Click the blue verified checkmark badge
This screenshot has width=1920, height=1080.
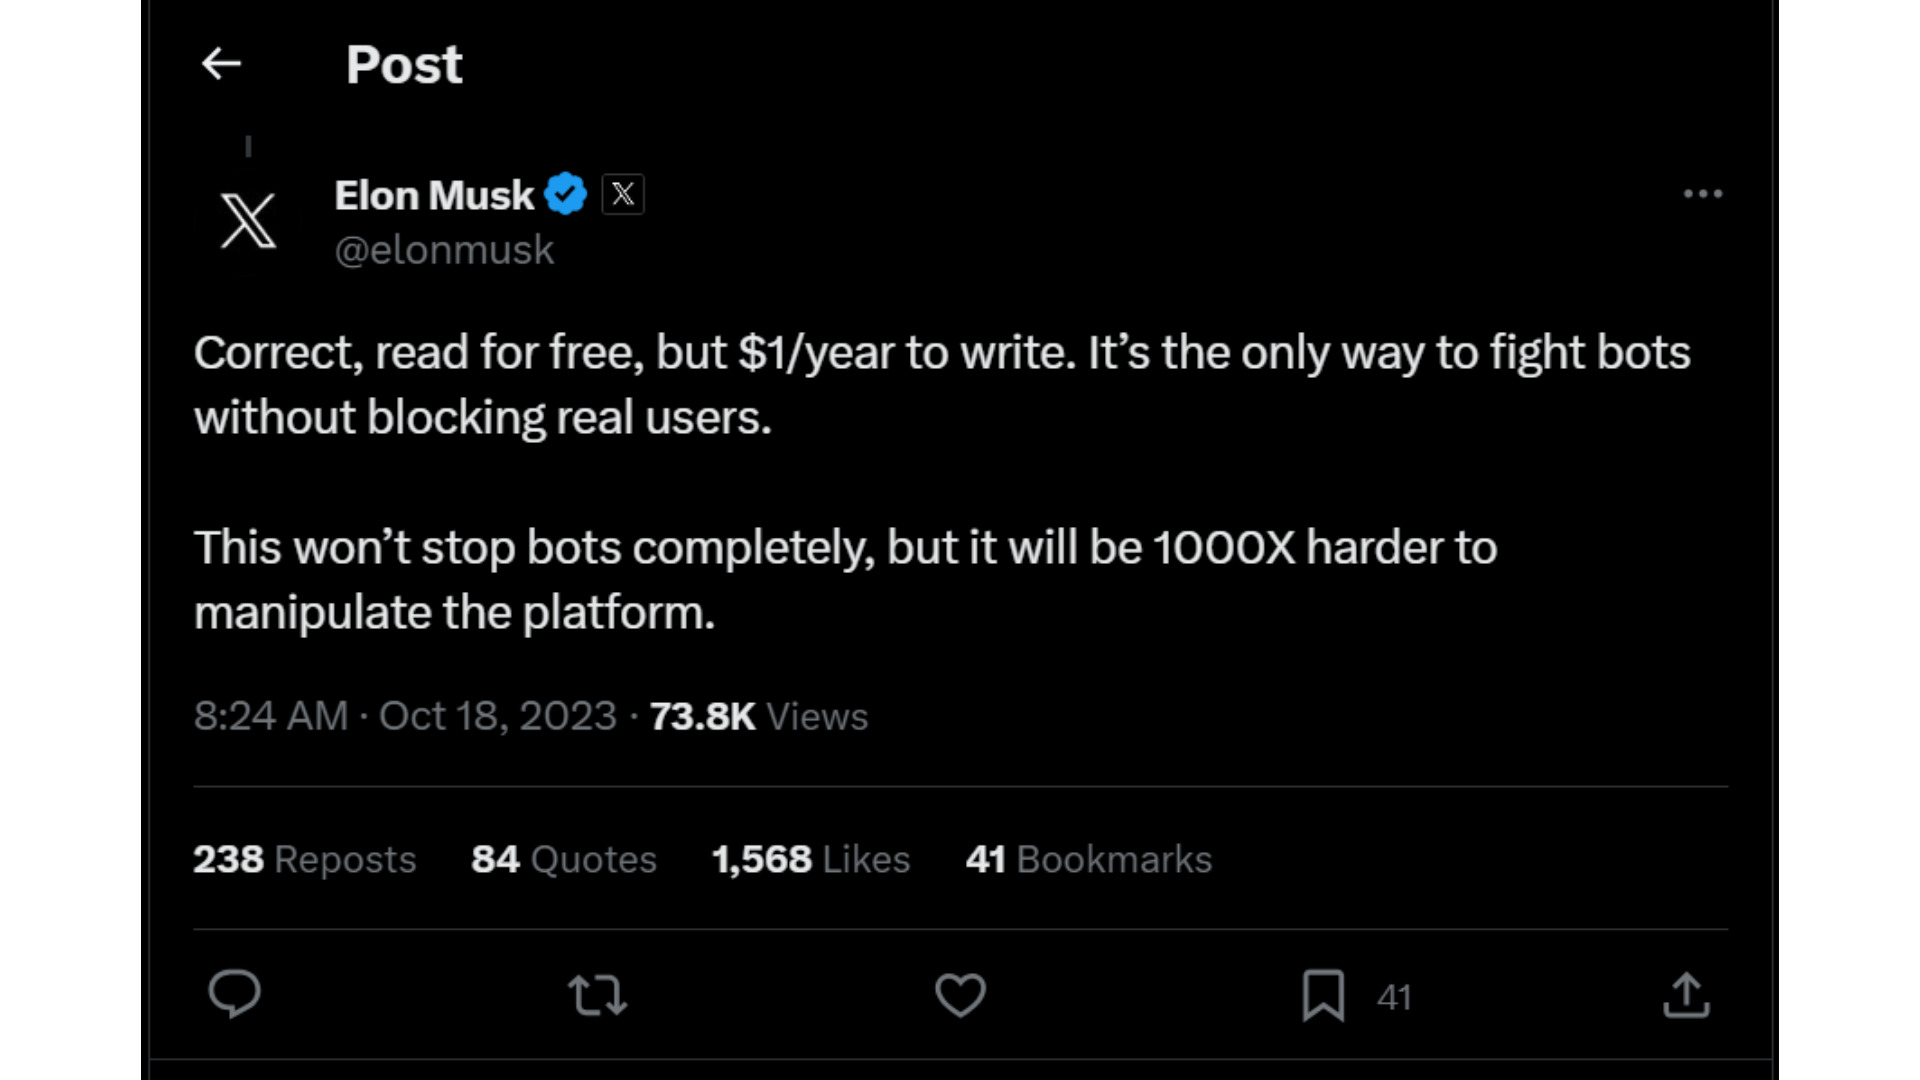click(566, 194)
